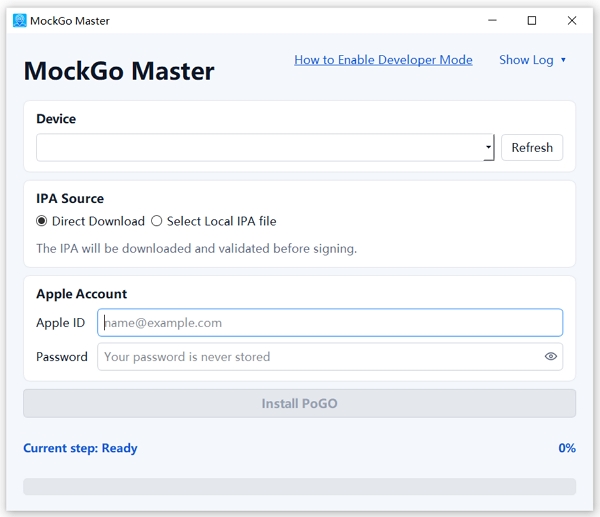Click the Device section label
600x517 pixels.
tap(56, 119)
